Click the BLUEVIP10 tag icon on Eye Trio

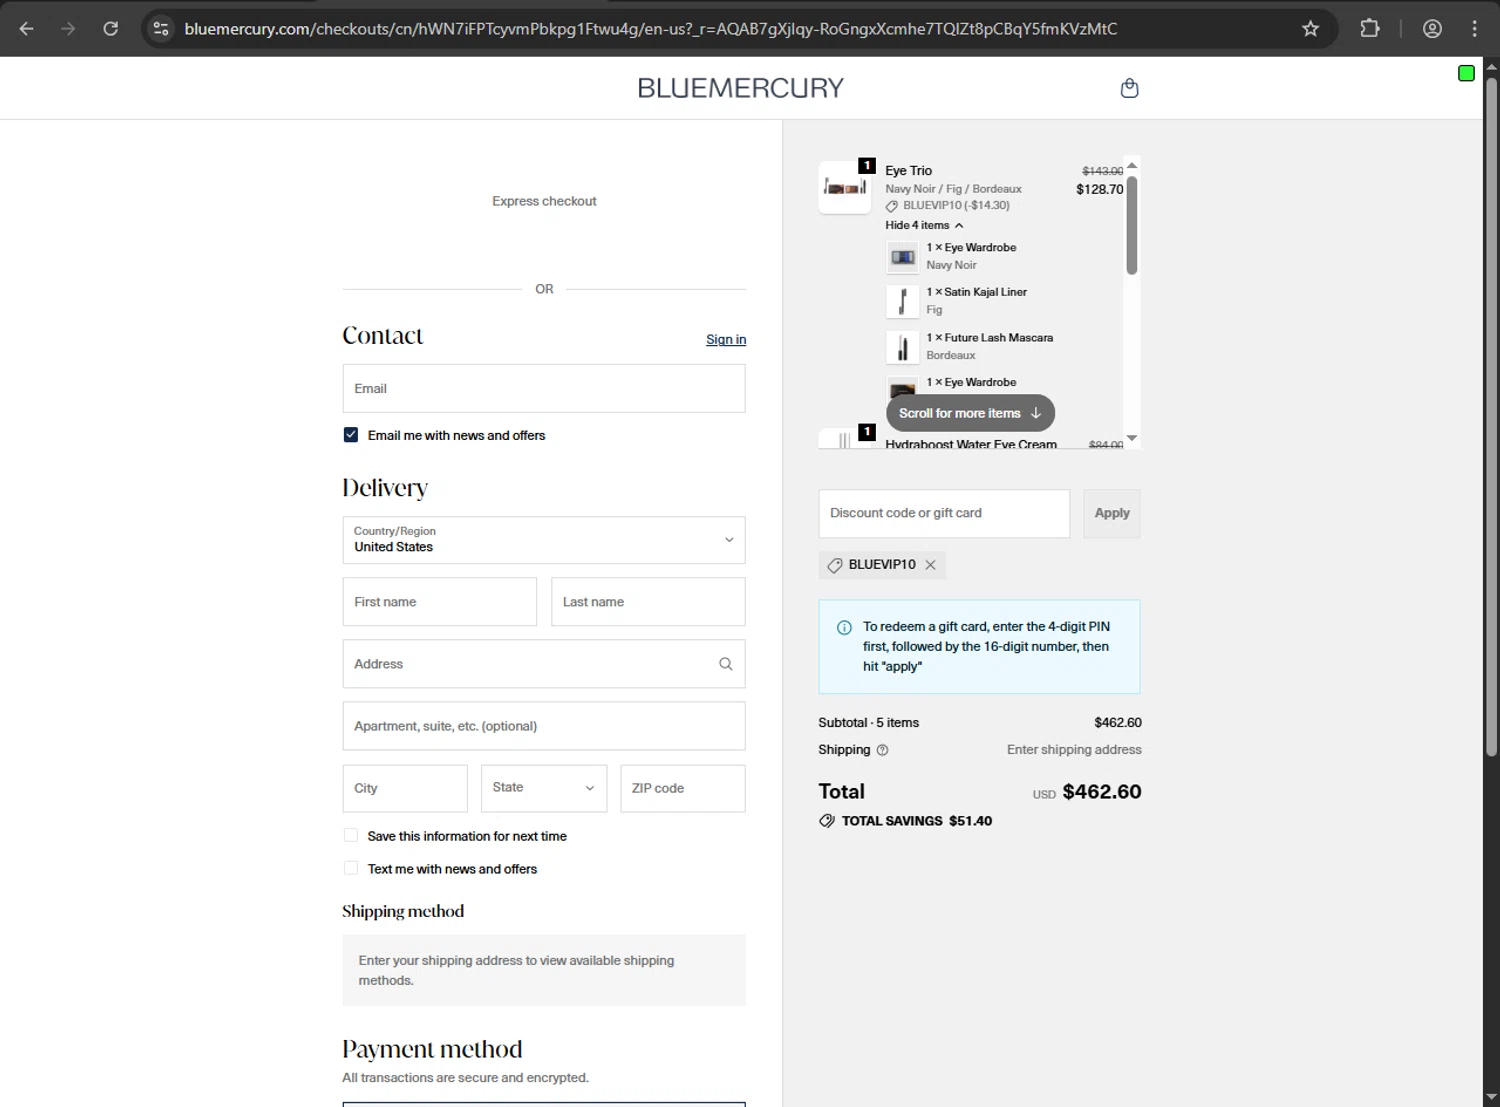pos(892,206)
